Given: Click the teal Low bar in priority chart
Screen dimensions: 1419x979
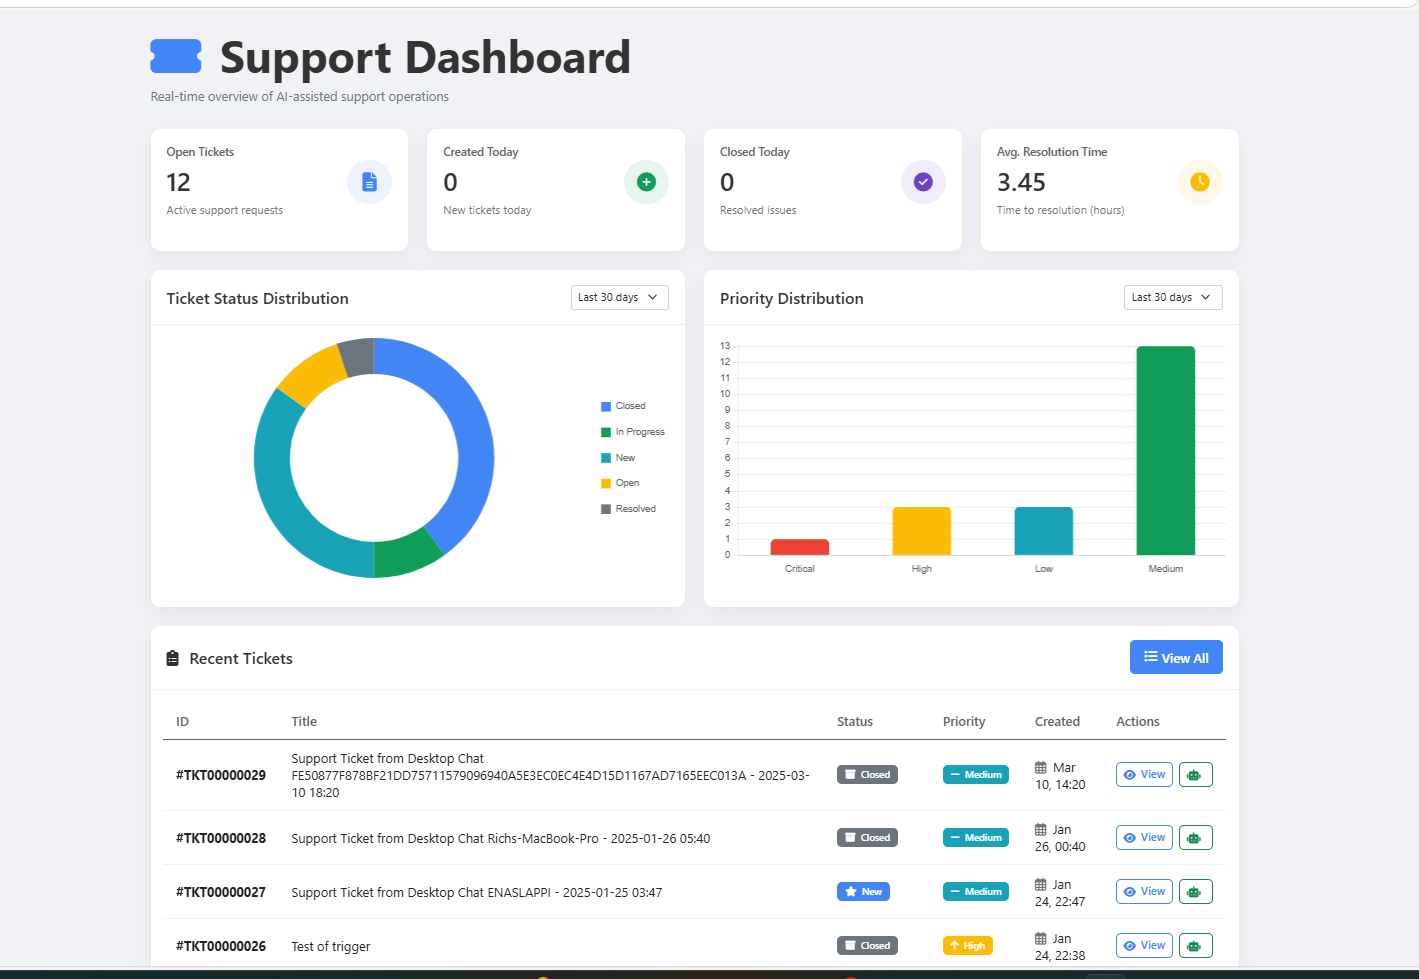Looking at the screenshot, I should click(1044, 531).
